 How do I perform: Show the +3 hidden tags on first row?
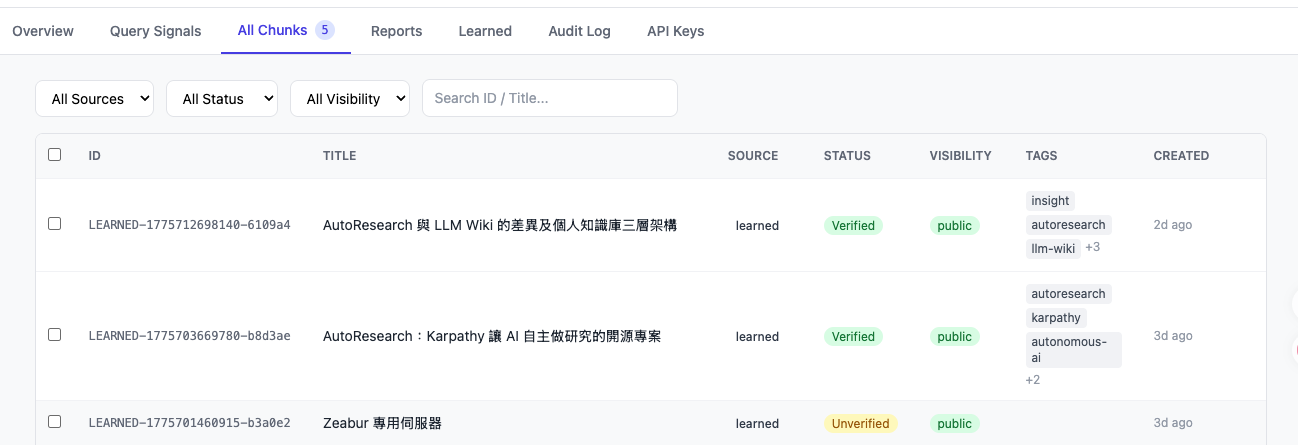1092,248
